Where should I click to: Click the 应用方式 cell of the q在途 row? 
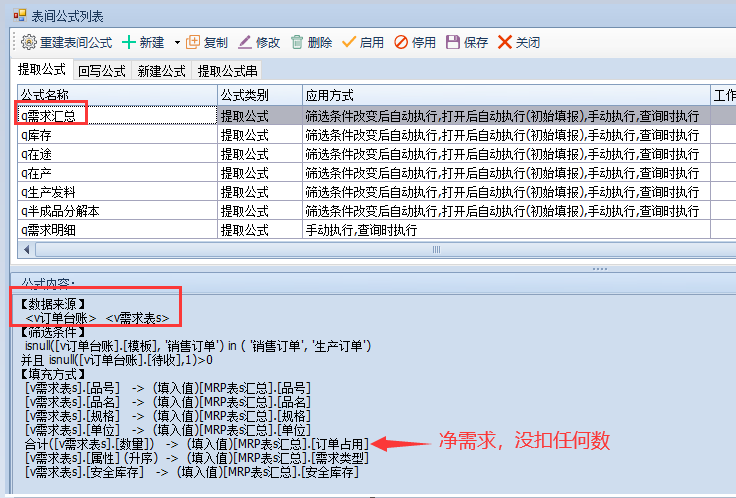click(x=506, y=154)
